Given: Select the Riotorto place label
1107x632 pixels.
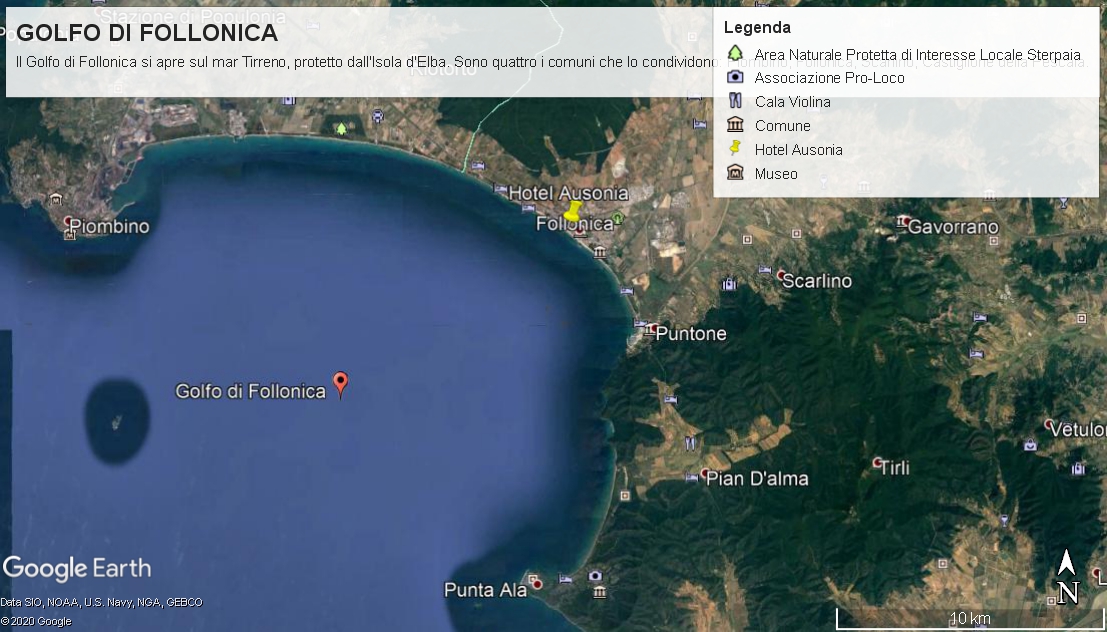Looking at the screenshot, I should click(443, 69).
